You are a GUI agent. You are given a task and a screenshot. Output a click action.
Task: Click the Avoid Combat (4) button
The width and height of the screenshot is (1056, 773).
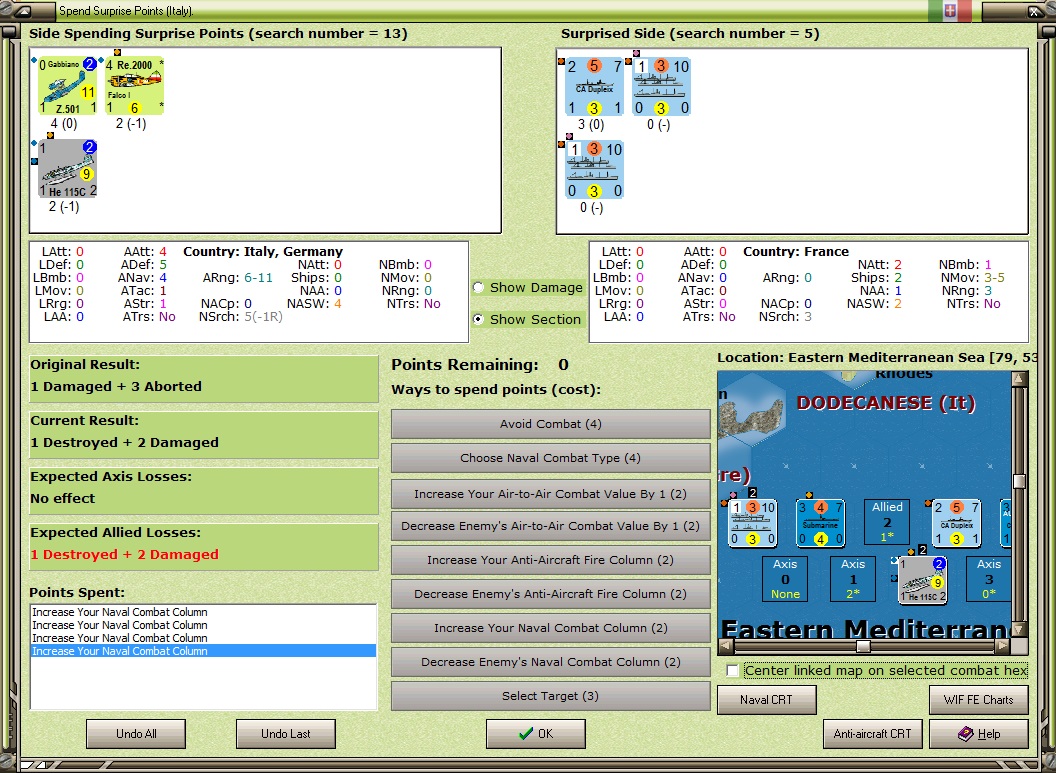[550, 424]
